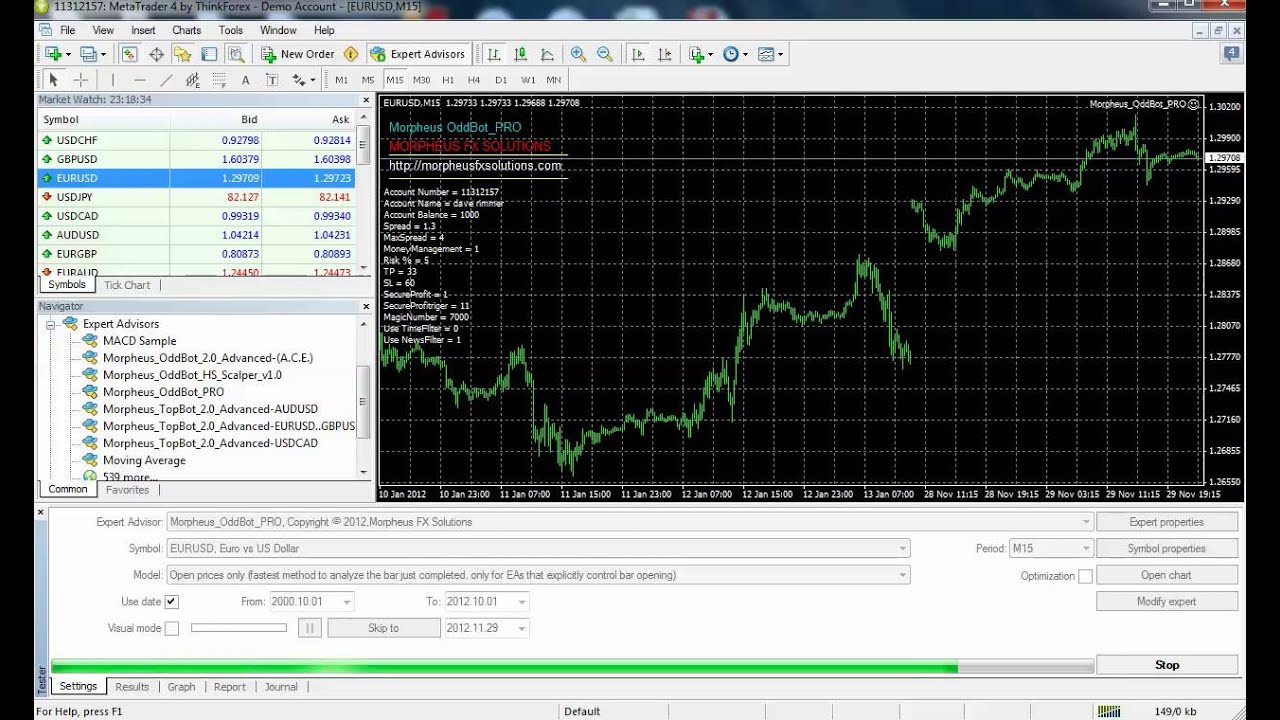Select the equidistant channel tool

click(x=193, y=80)
